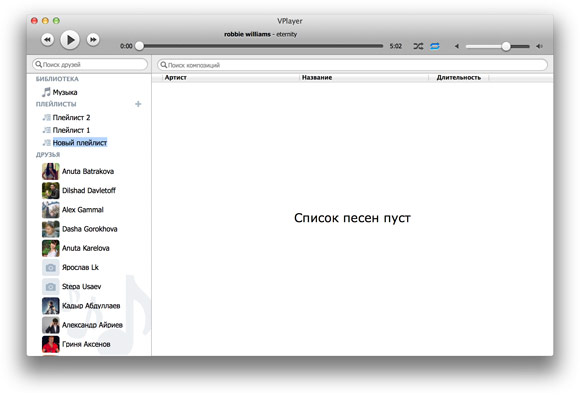Sort by the Длительность column header
Image resolution: width=580 pixels, height=395 pixels.
pyautogui.click(x=459, y=77)
